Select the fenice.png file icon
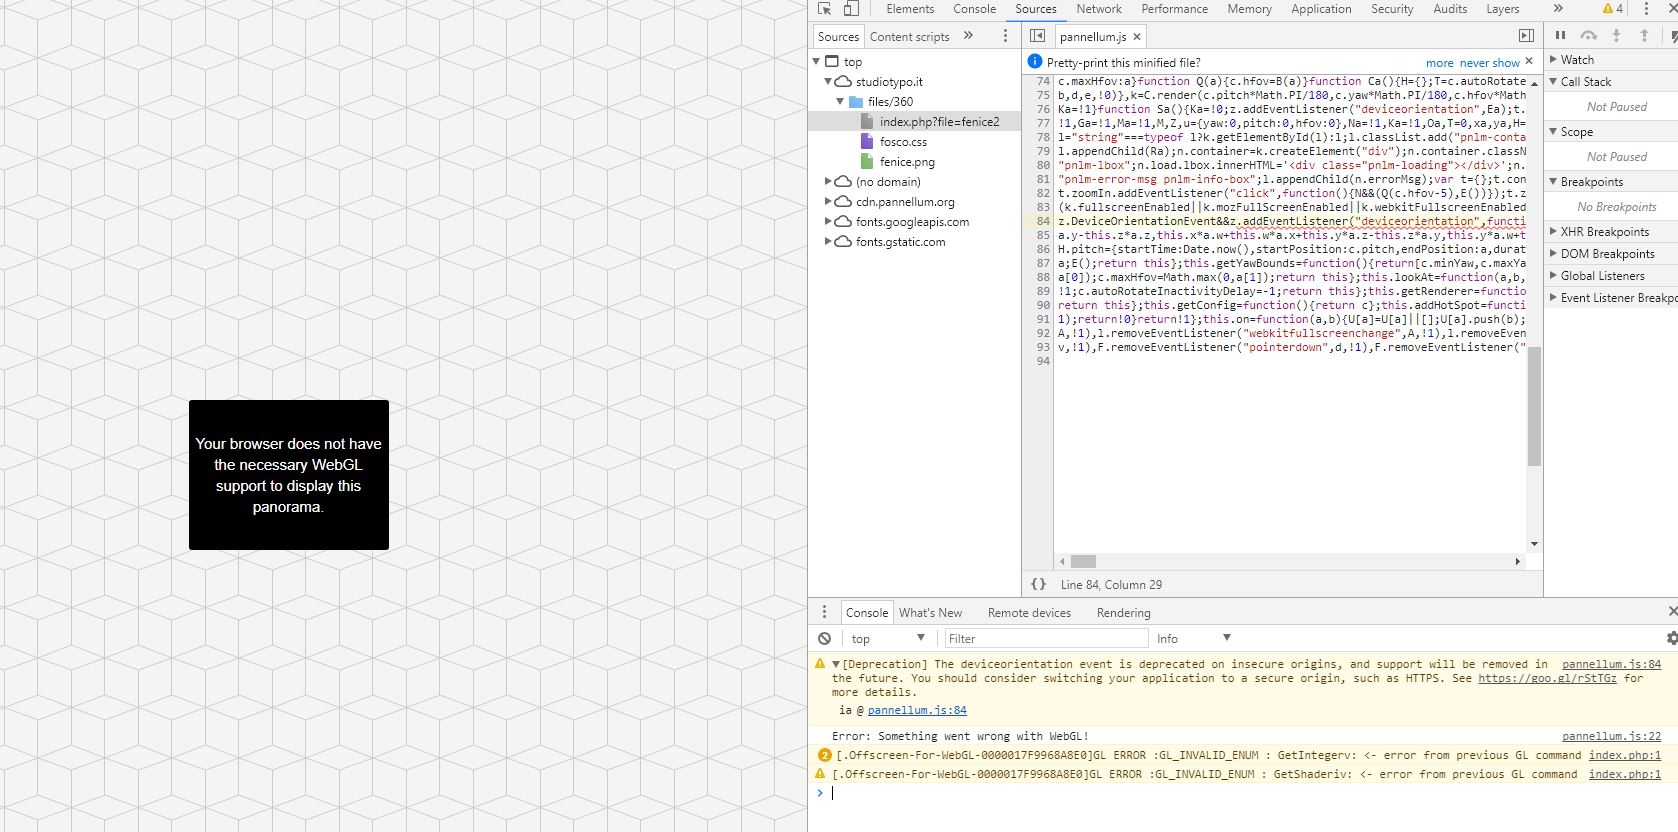 pyautogui.click(x=867, y=161)
